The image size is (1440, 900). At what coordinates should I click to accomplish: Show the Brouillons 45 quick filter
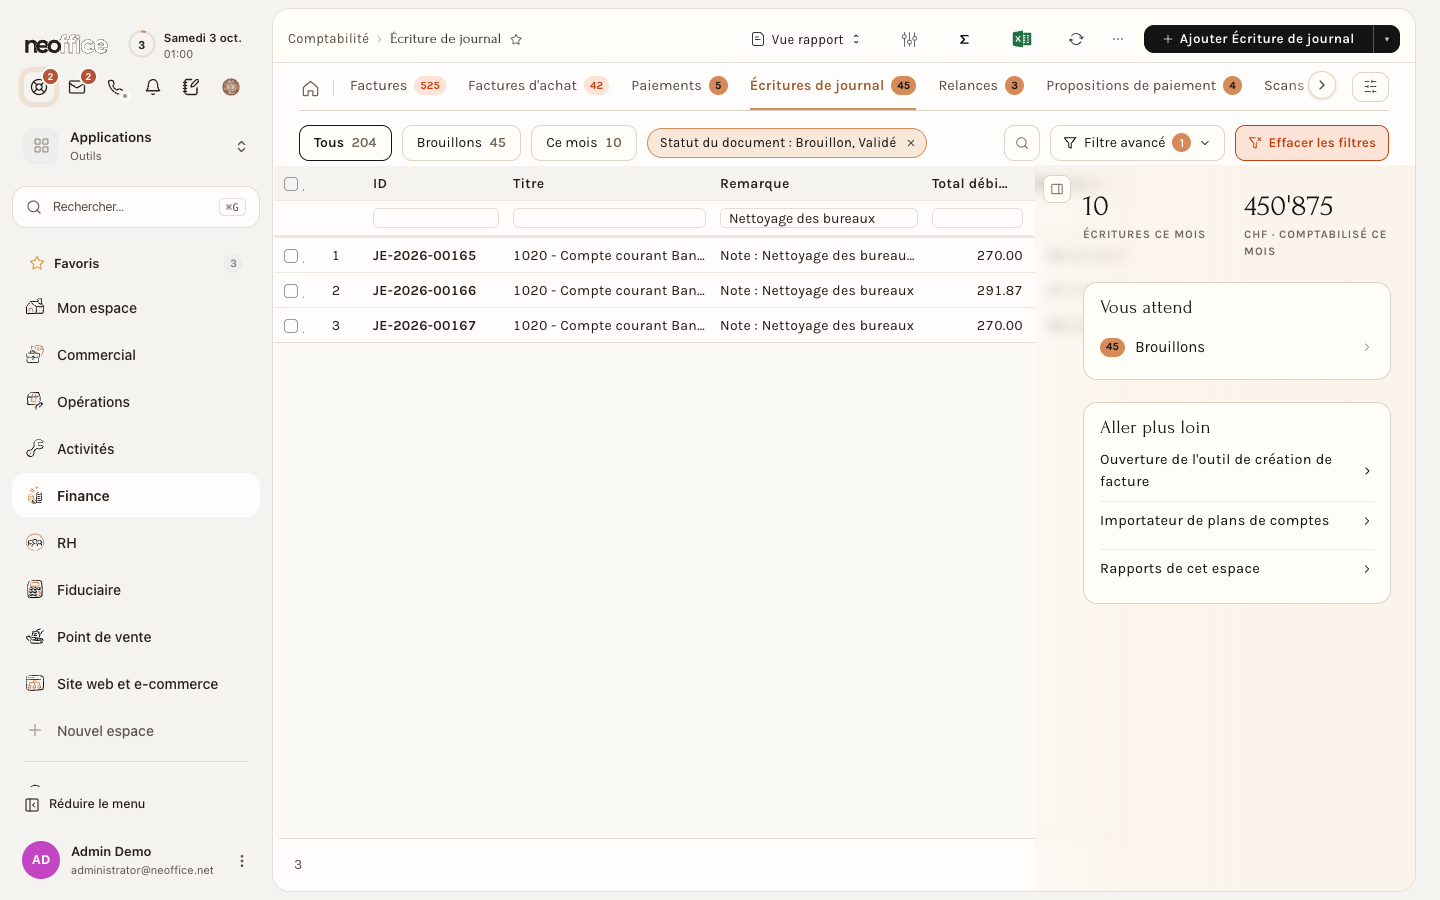tap(461, 143)
